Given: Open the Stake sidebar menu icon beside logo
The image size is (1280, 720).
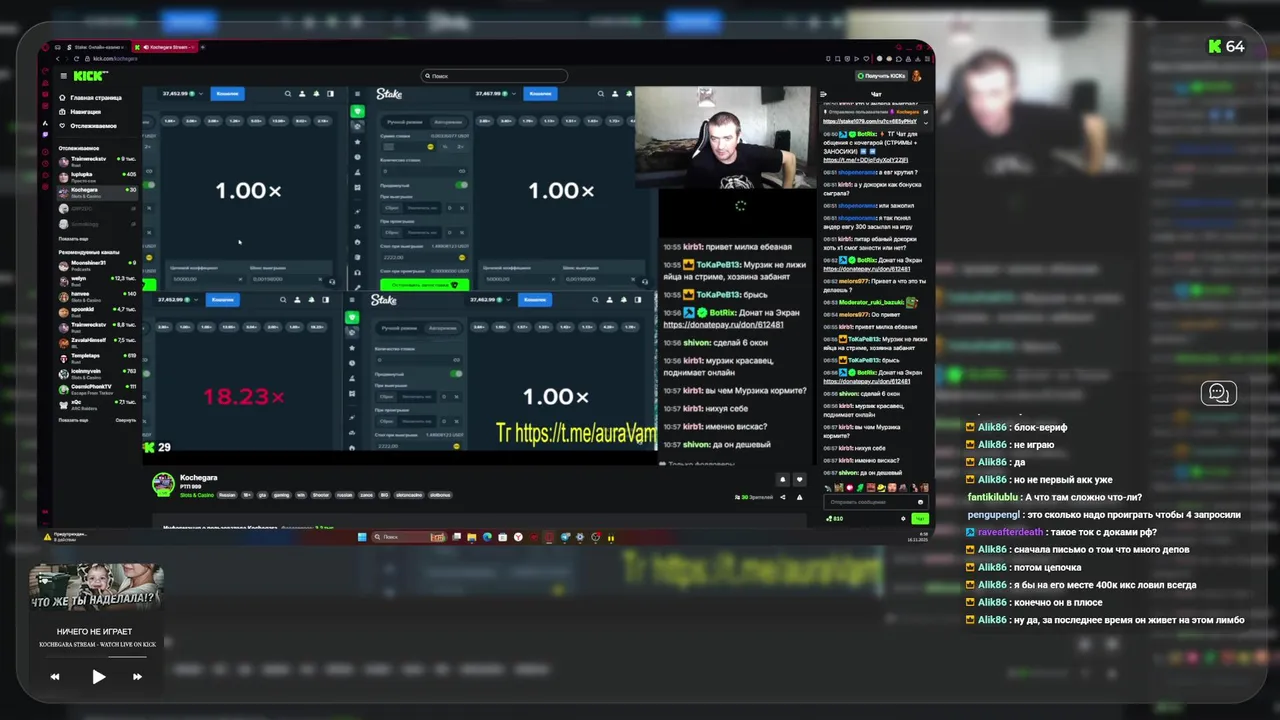Looking at the screenshot, I should coord(357,94).
